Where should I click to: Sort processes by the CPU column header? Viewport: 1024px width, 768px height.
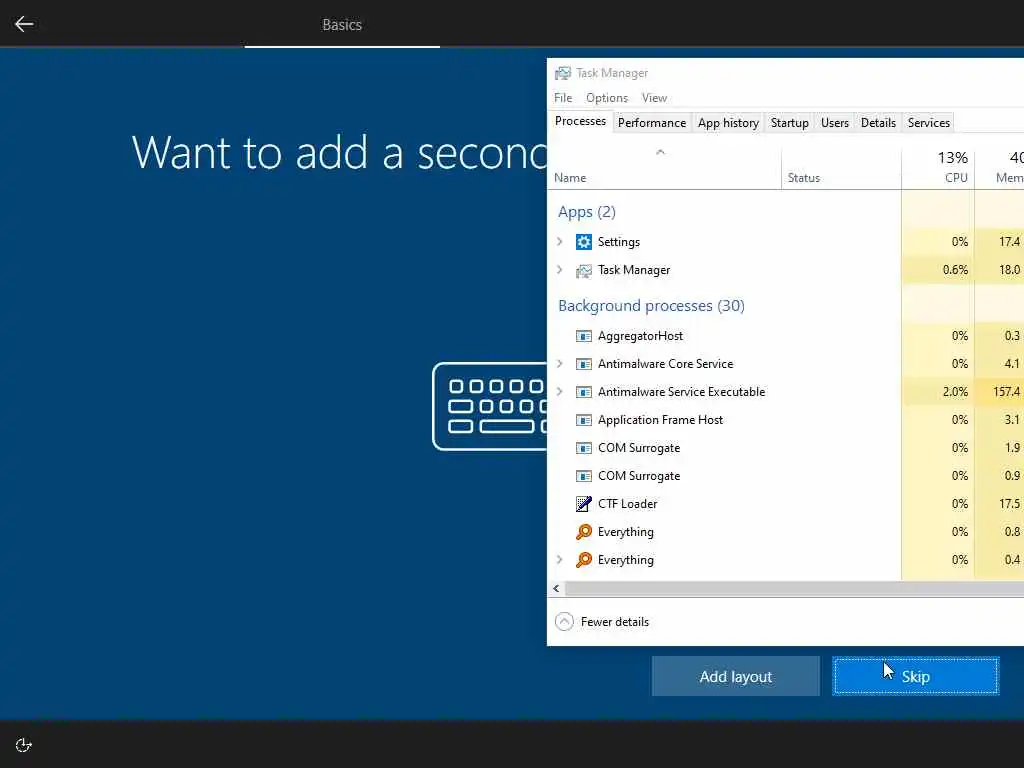coord(938,168)
